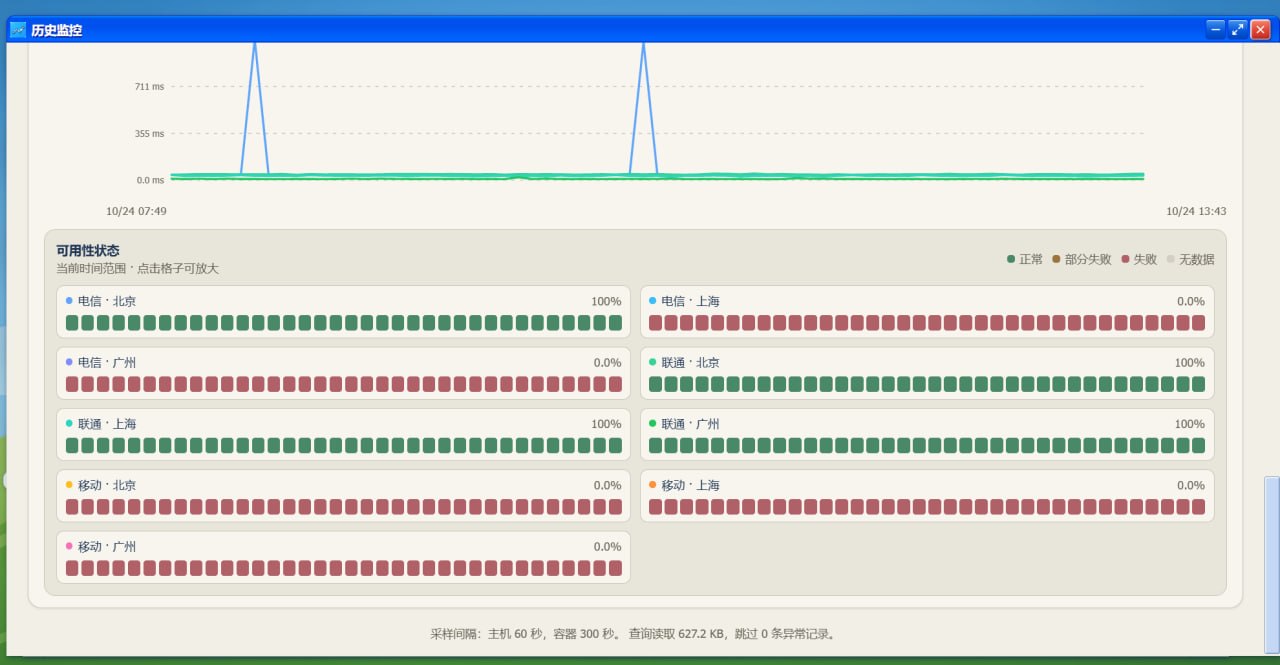Click the 移动·广州 pink dot indicator
Screen dimensions: 1280x665
pyautogui.click(x=69, y=546)
